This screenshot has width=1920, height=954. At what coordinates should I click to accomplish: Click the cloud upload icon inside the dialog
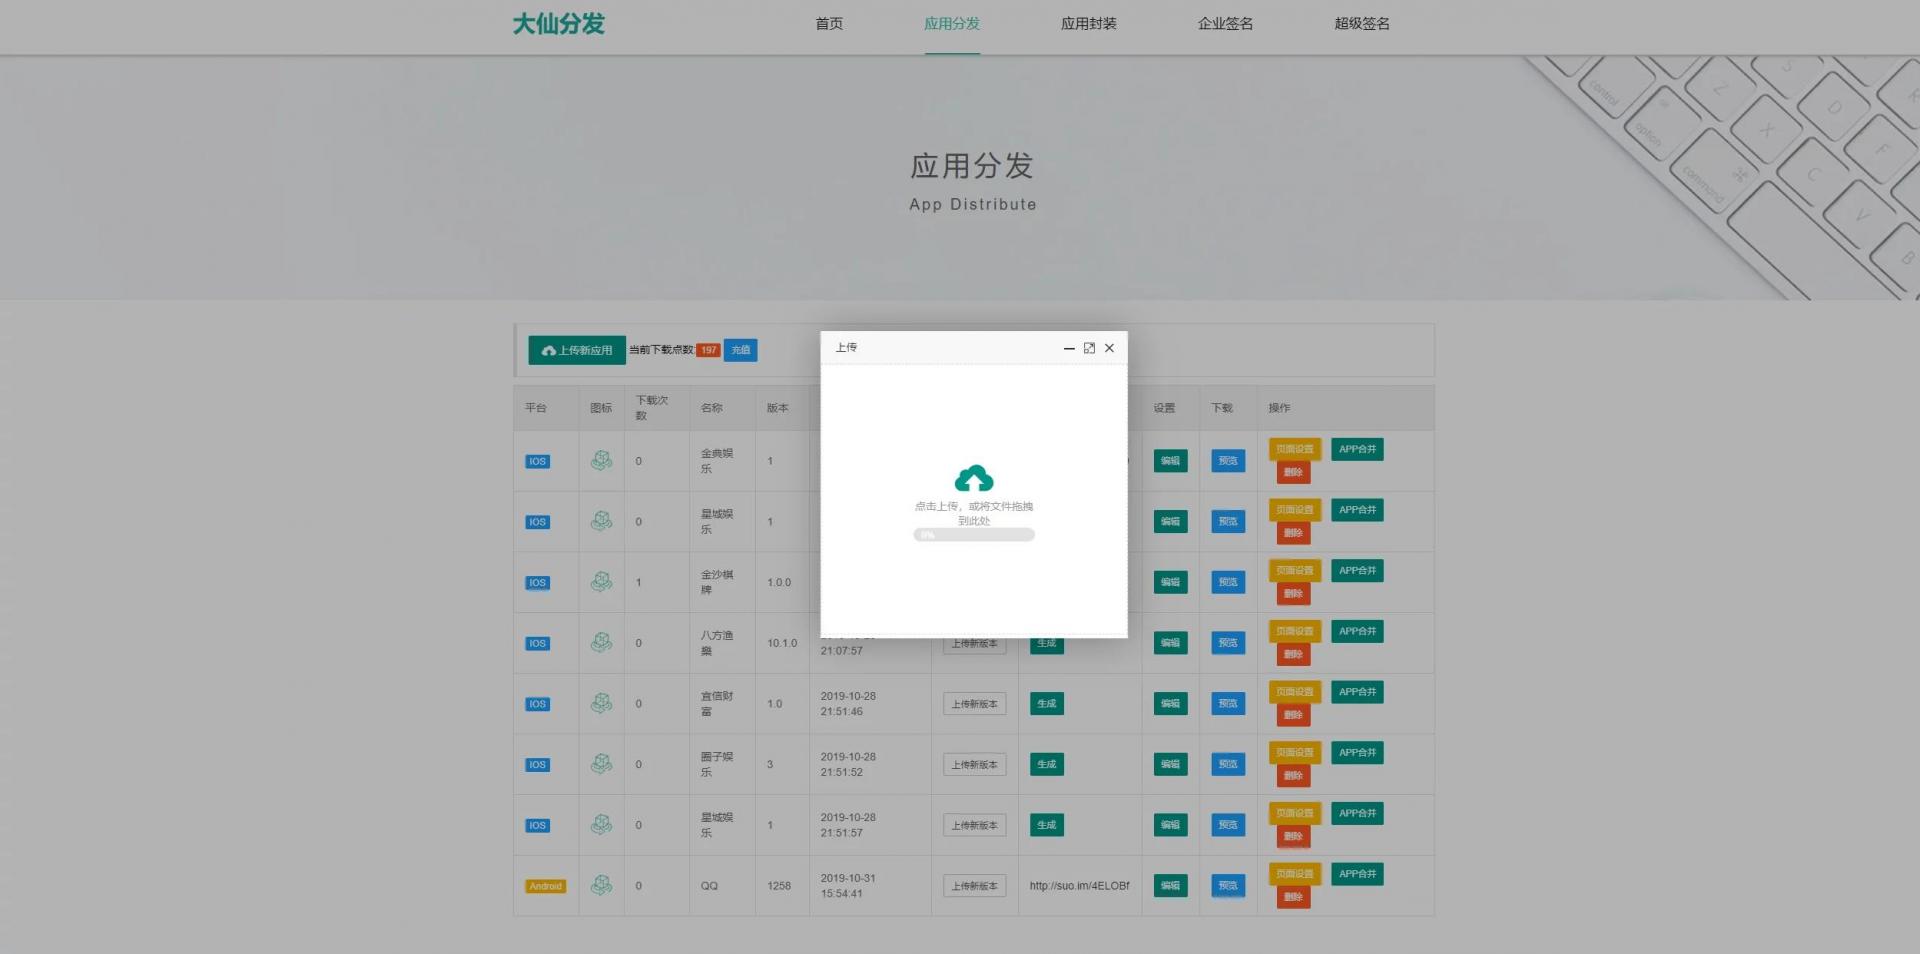pos(973,478)
